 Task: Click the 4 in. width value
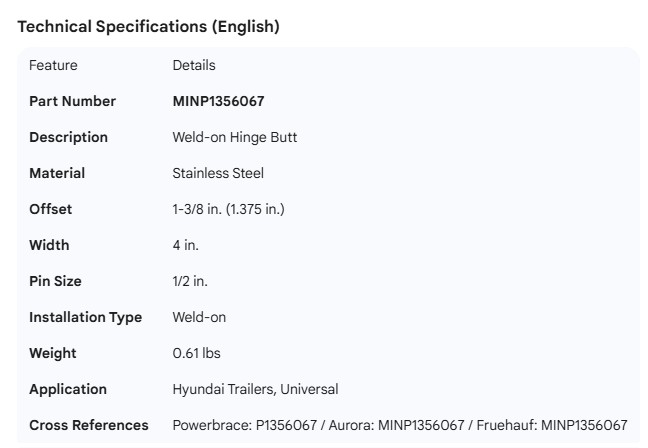click(x=185, y=245)
